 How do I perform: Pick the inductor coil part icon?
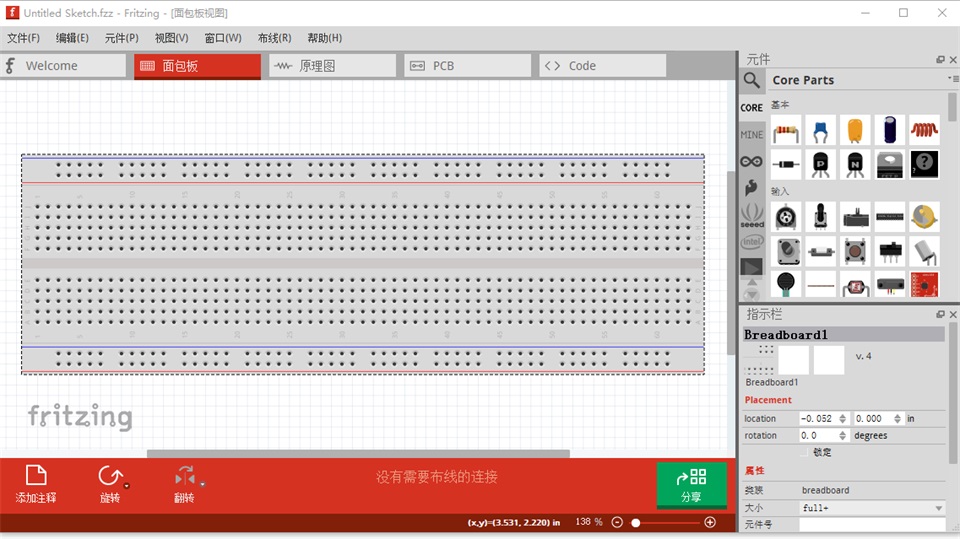tap(924, 131)
